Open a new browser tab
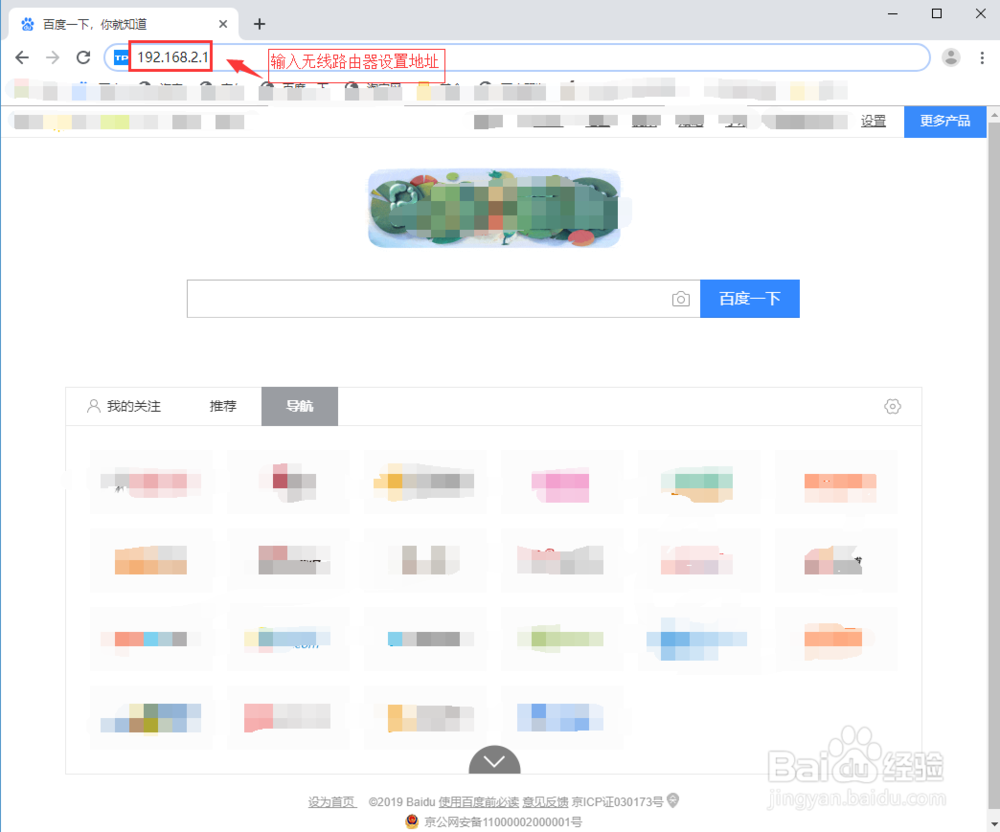 coord(259,24)
